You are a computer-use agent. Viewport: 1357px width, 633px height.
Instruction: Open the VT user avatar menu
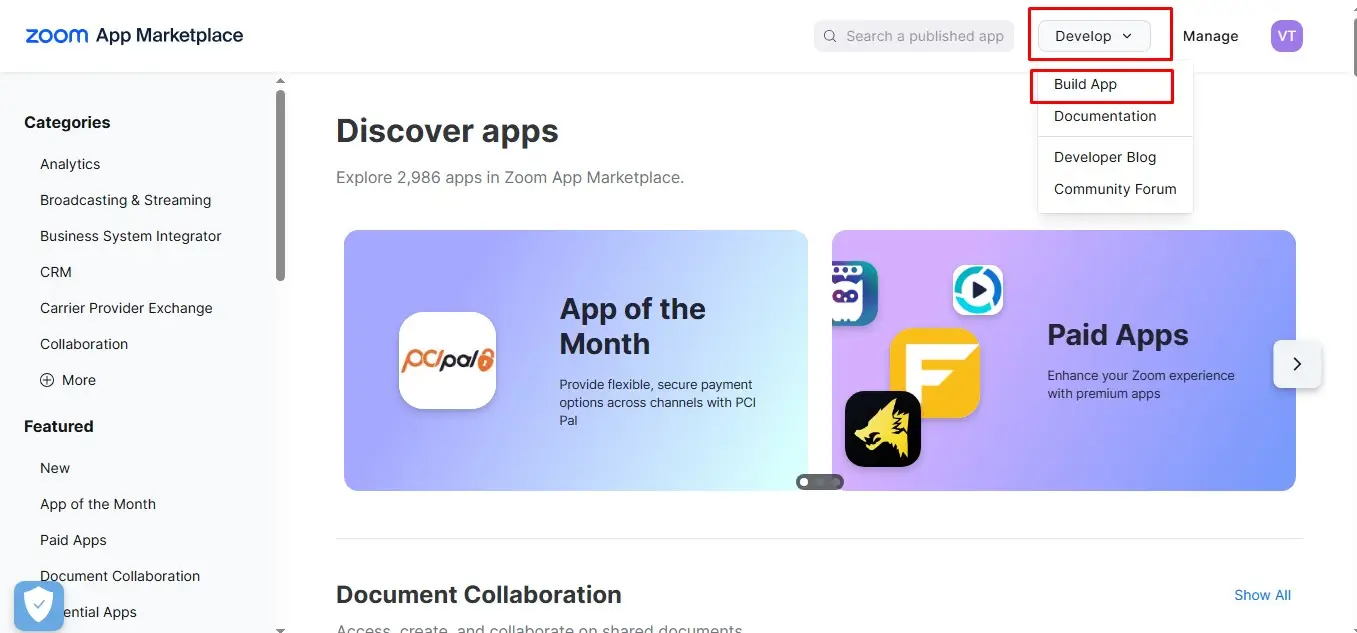pyautogui.click(x=1286, y=36)
